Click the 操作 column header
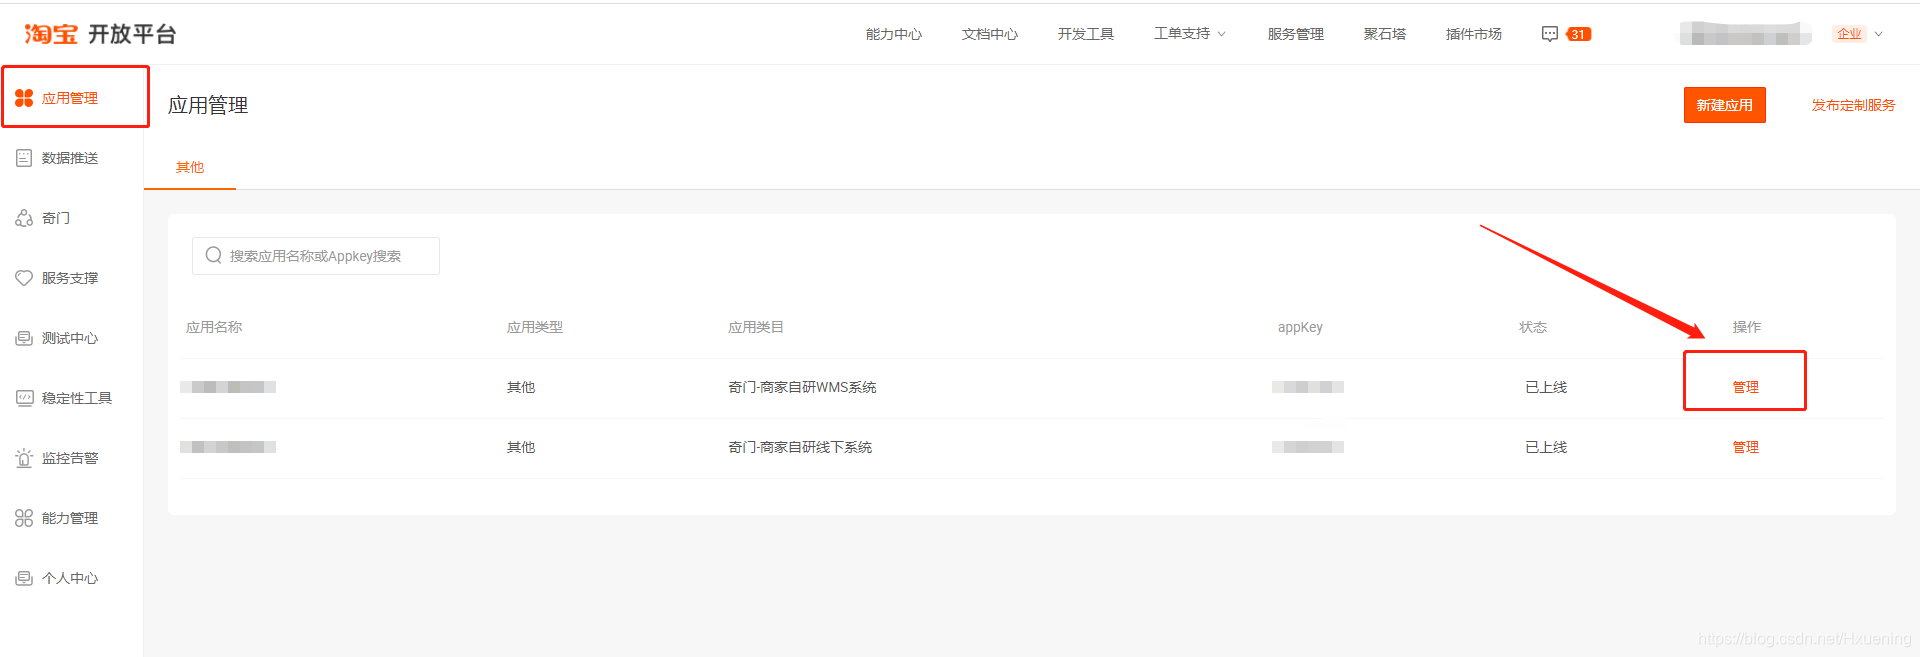Viewport: 1920px width, 657px height. click(x=1747, y=327)
